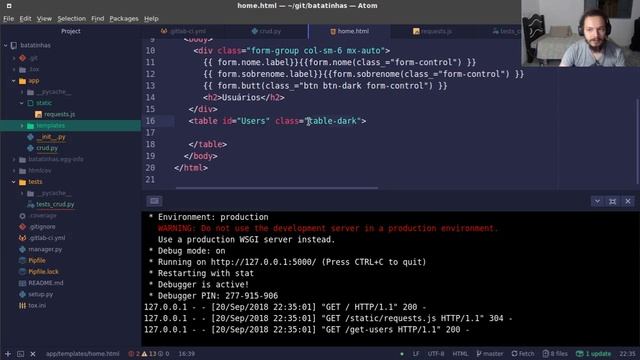Click the __init__.py Python icon

coord(31,137)
